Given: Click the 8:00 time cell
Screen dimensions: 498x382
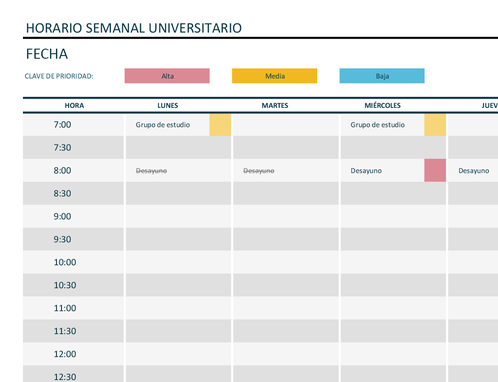Looking at the screenshot, I should (73, 170).
